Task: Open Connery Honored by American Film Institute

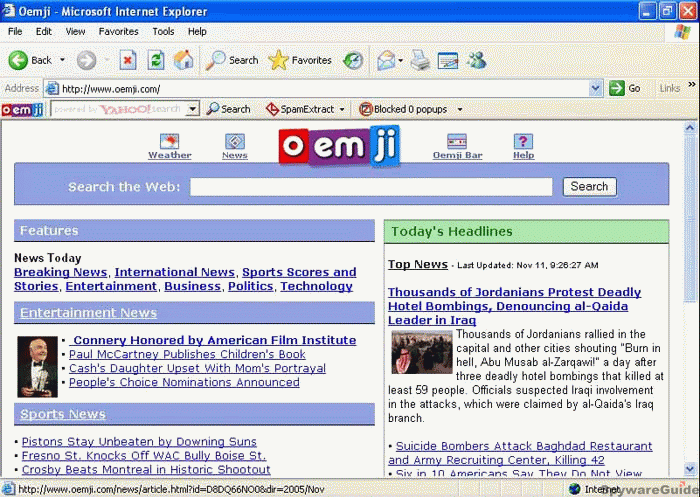Action: (x=212, y=340)
